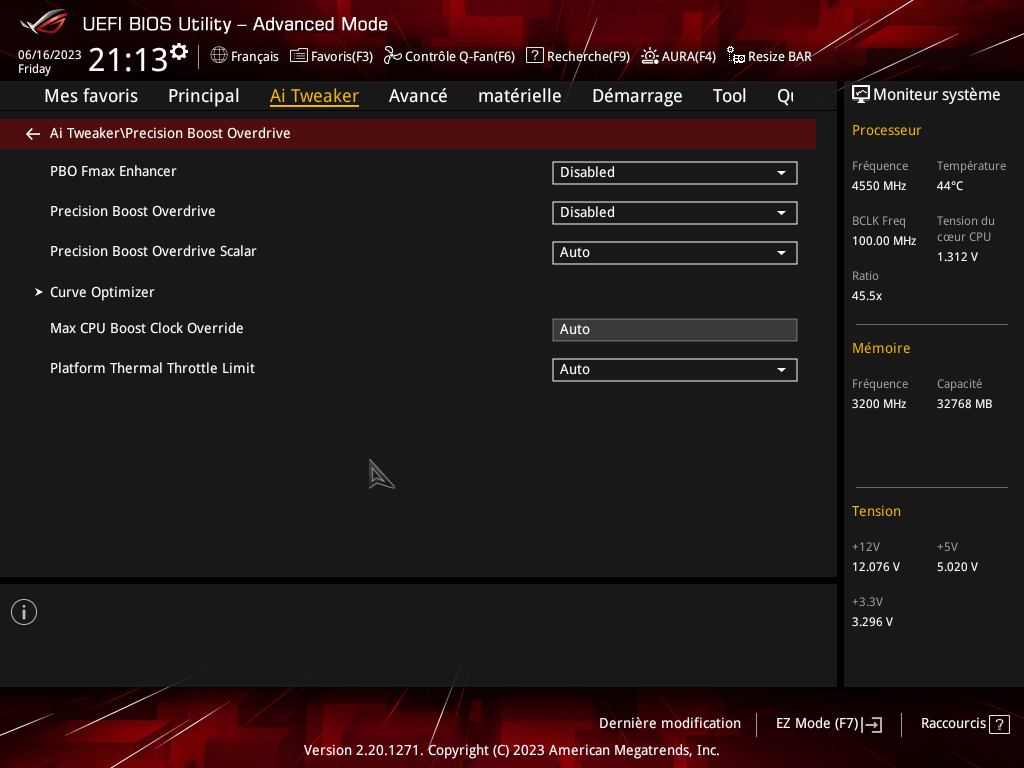Click the back arrow in breadcrumb
The height and width of the screenshot is (768, 1024).
pyautogui.click(x=33, y=133)
